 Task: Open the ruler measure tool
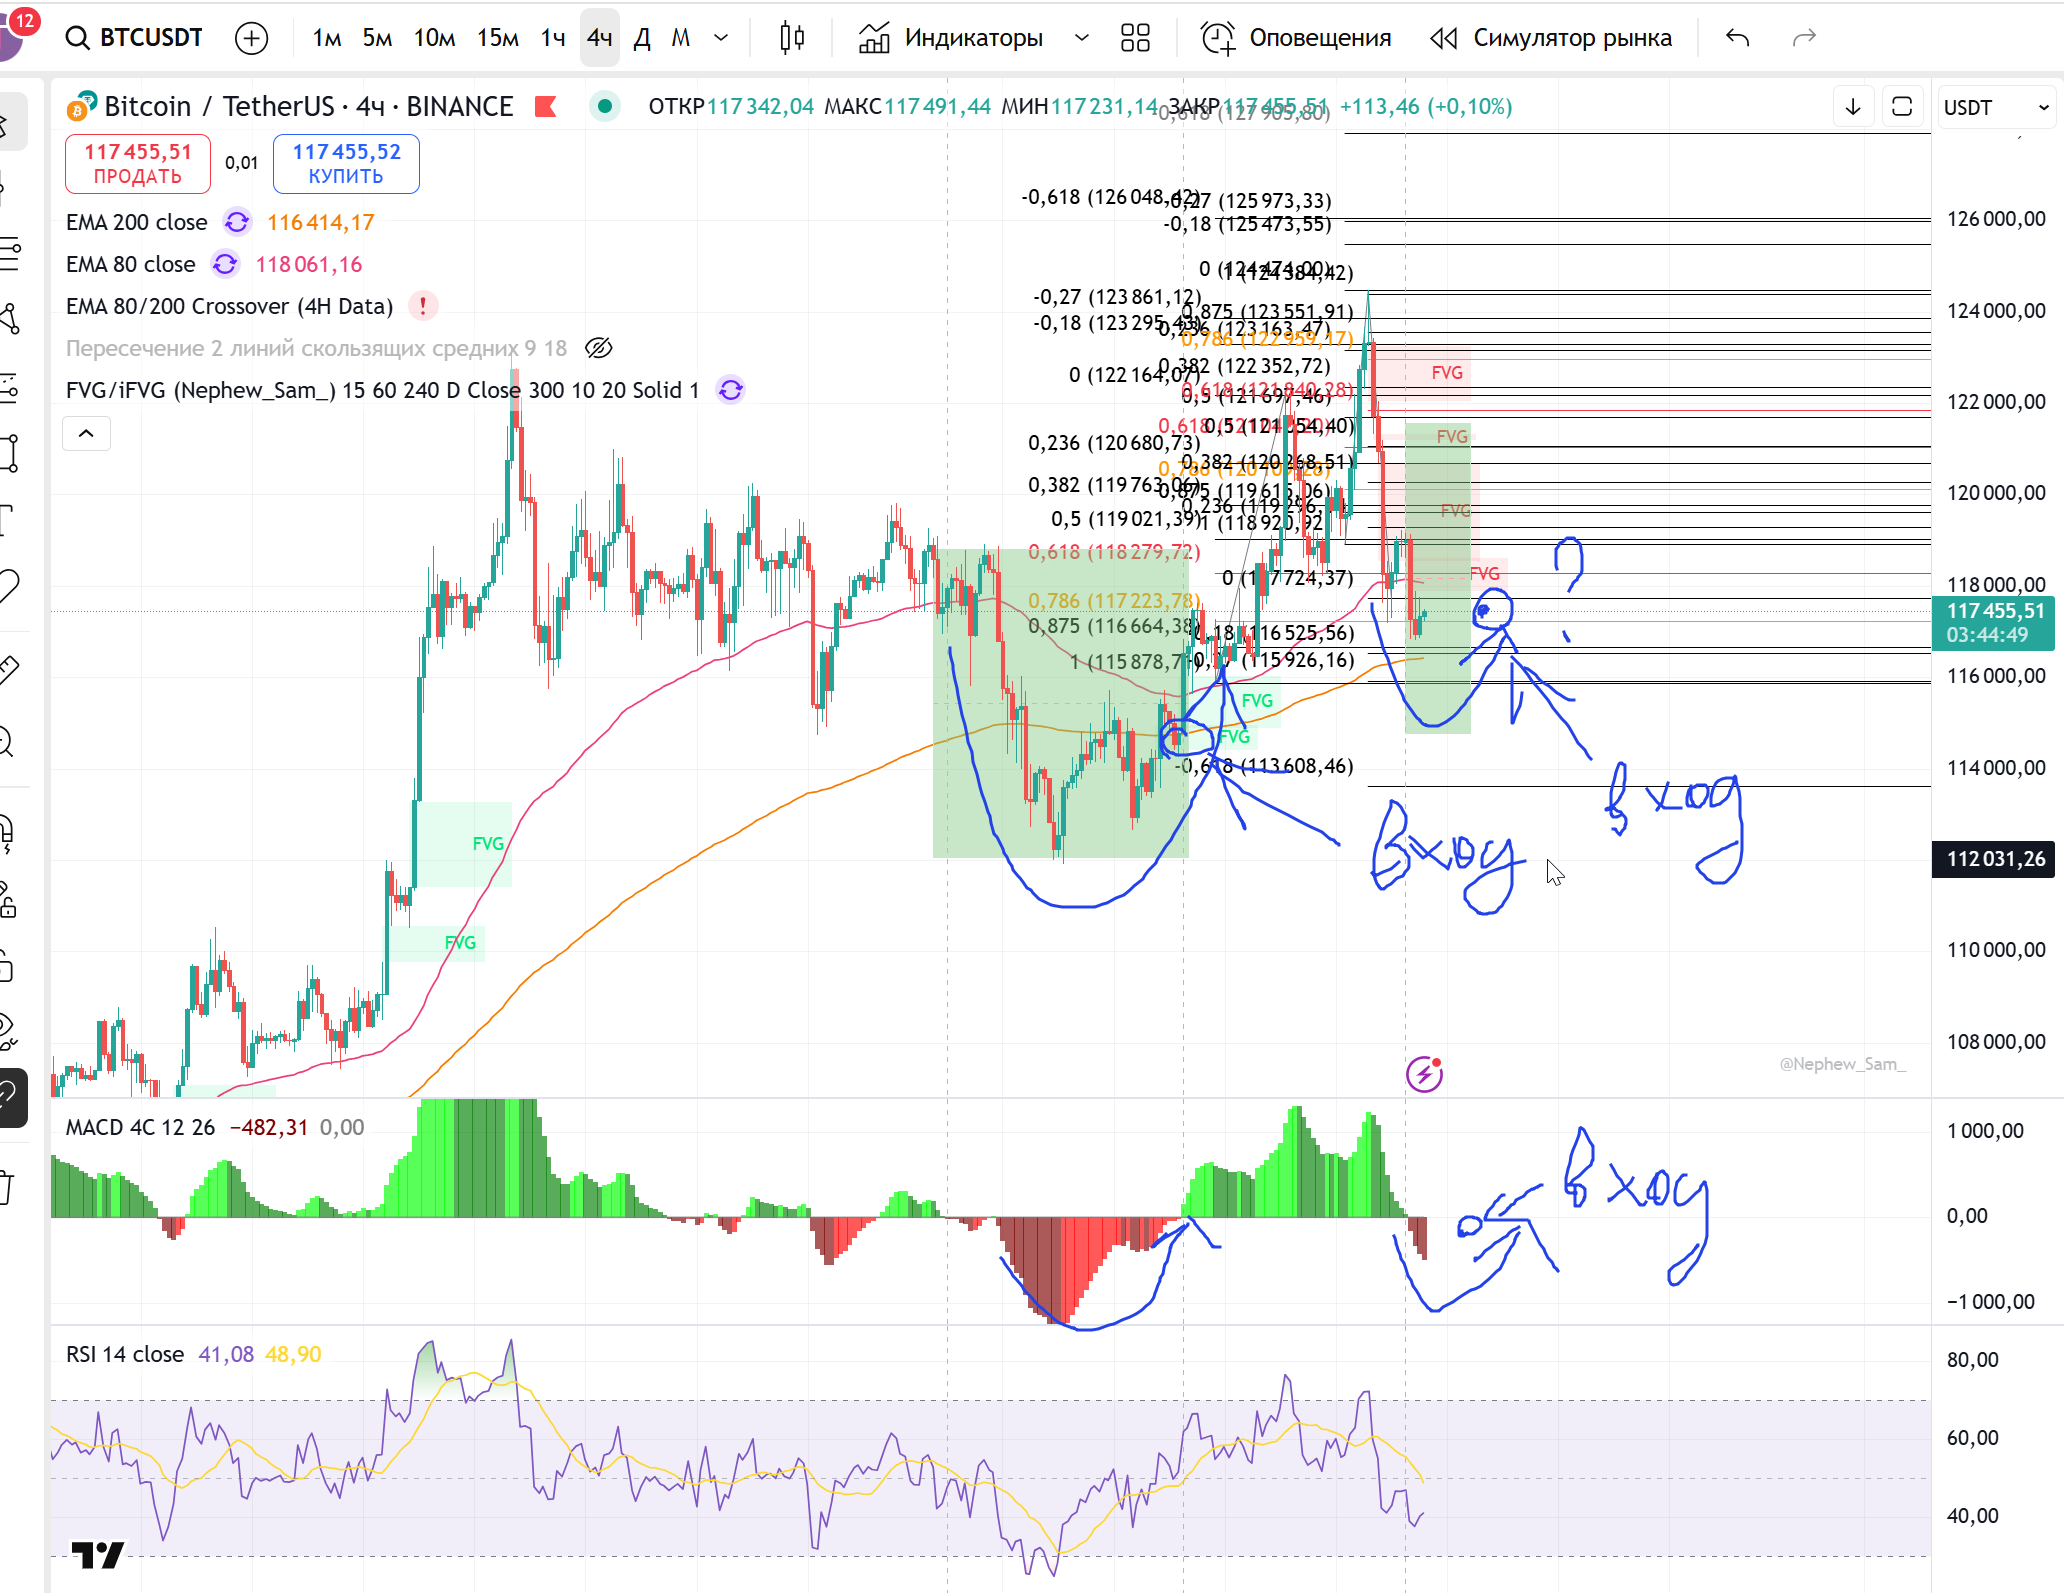click(x=8, y=668)
